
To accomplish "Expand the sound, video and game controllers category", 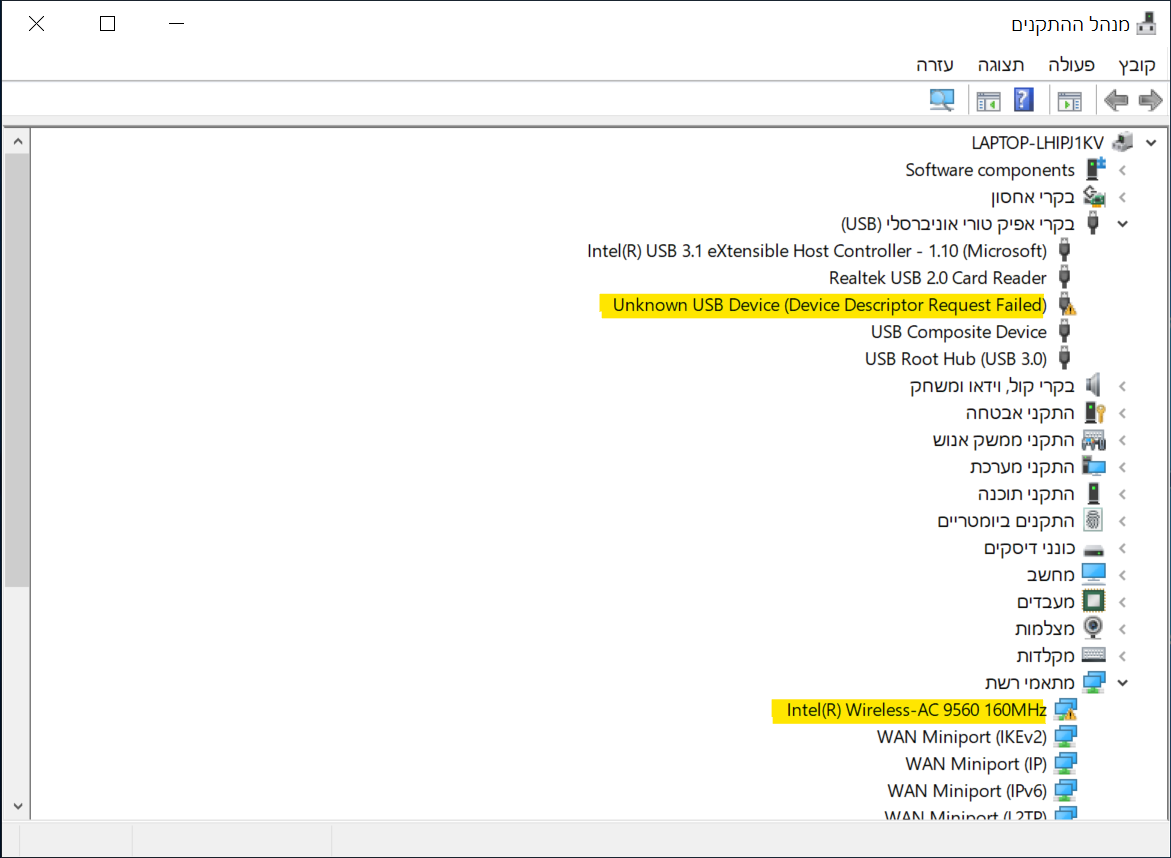I will coord(1121,385).
